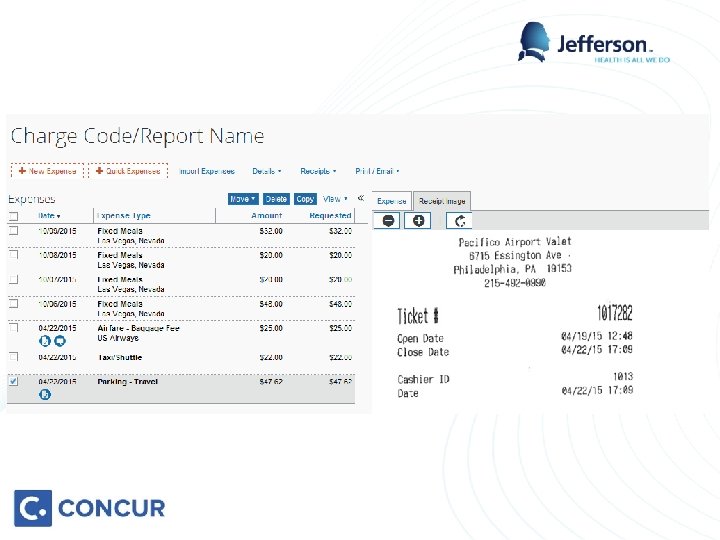Click the Jefferson logo
Viewport: 720px width, 540px height.
pyautogui.click(x=594, y=43)
